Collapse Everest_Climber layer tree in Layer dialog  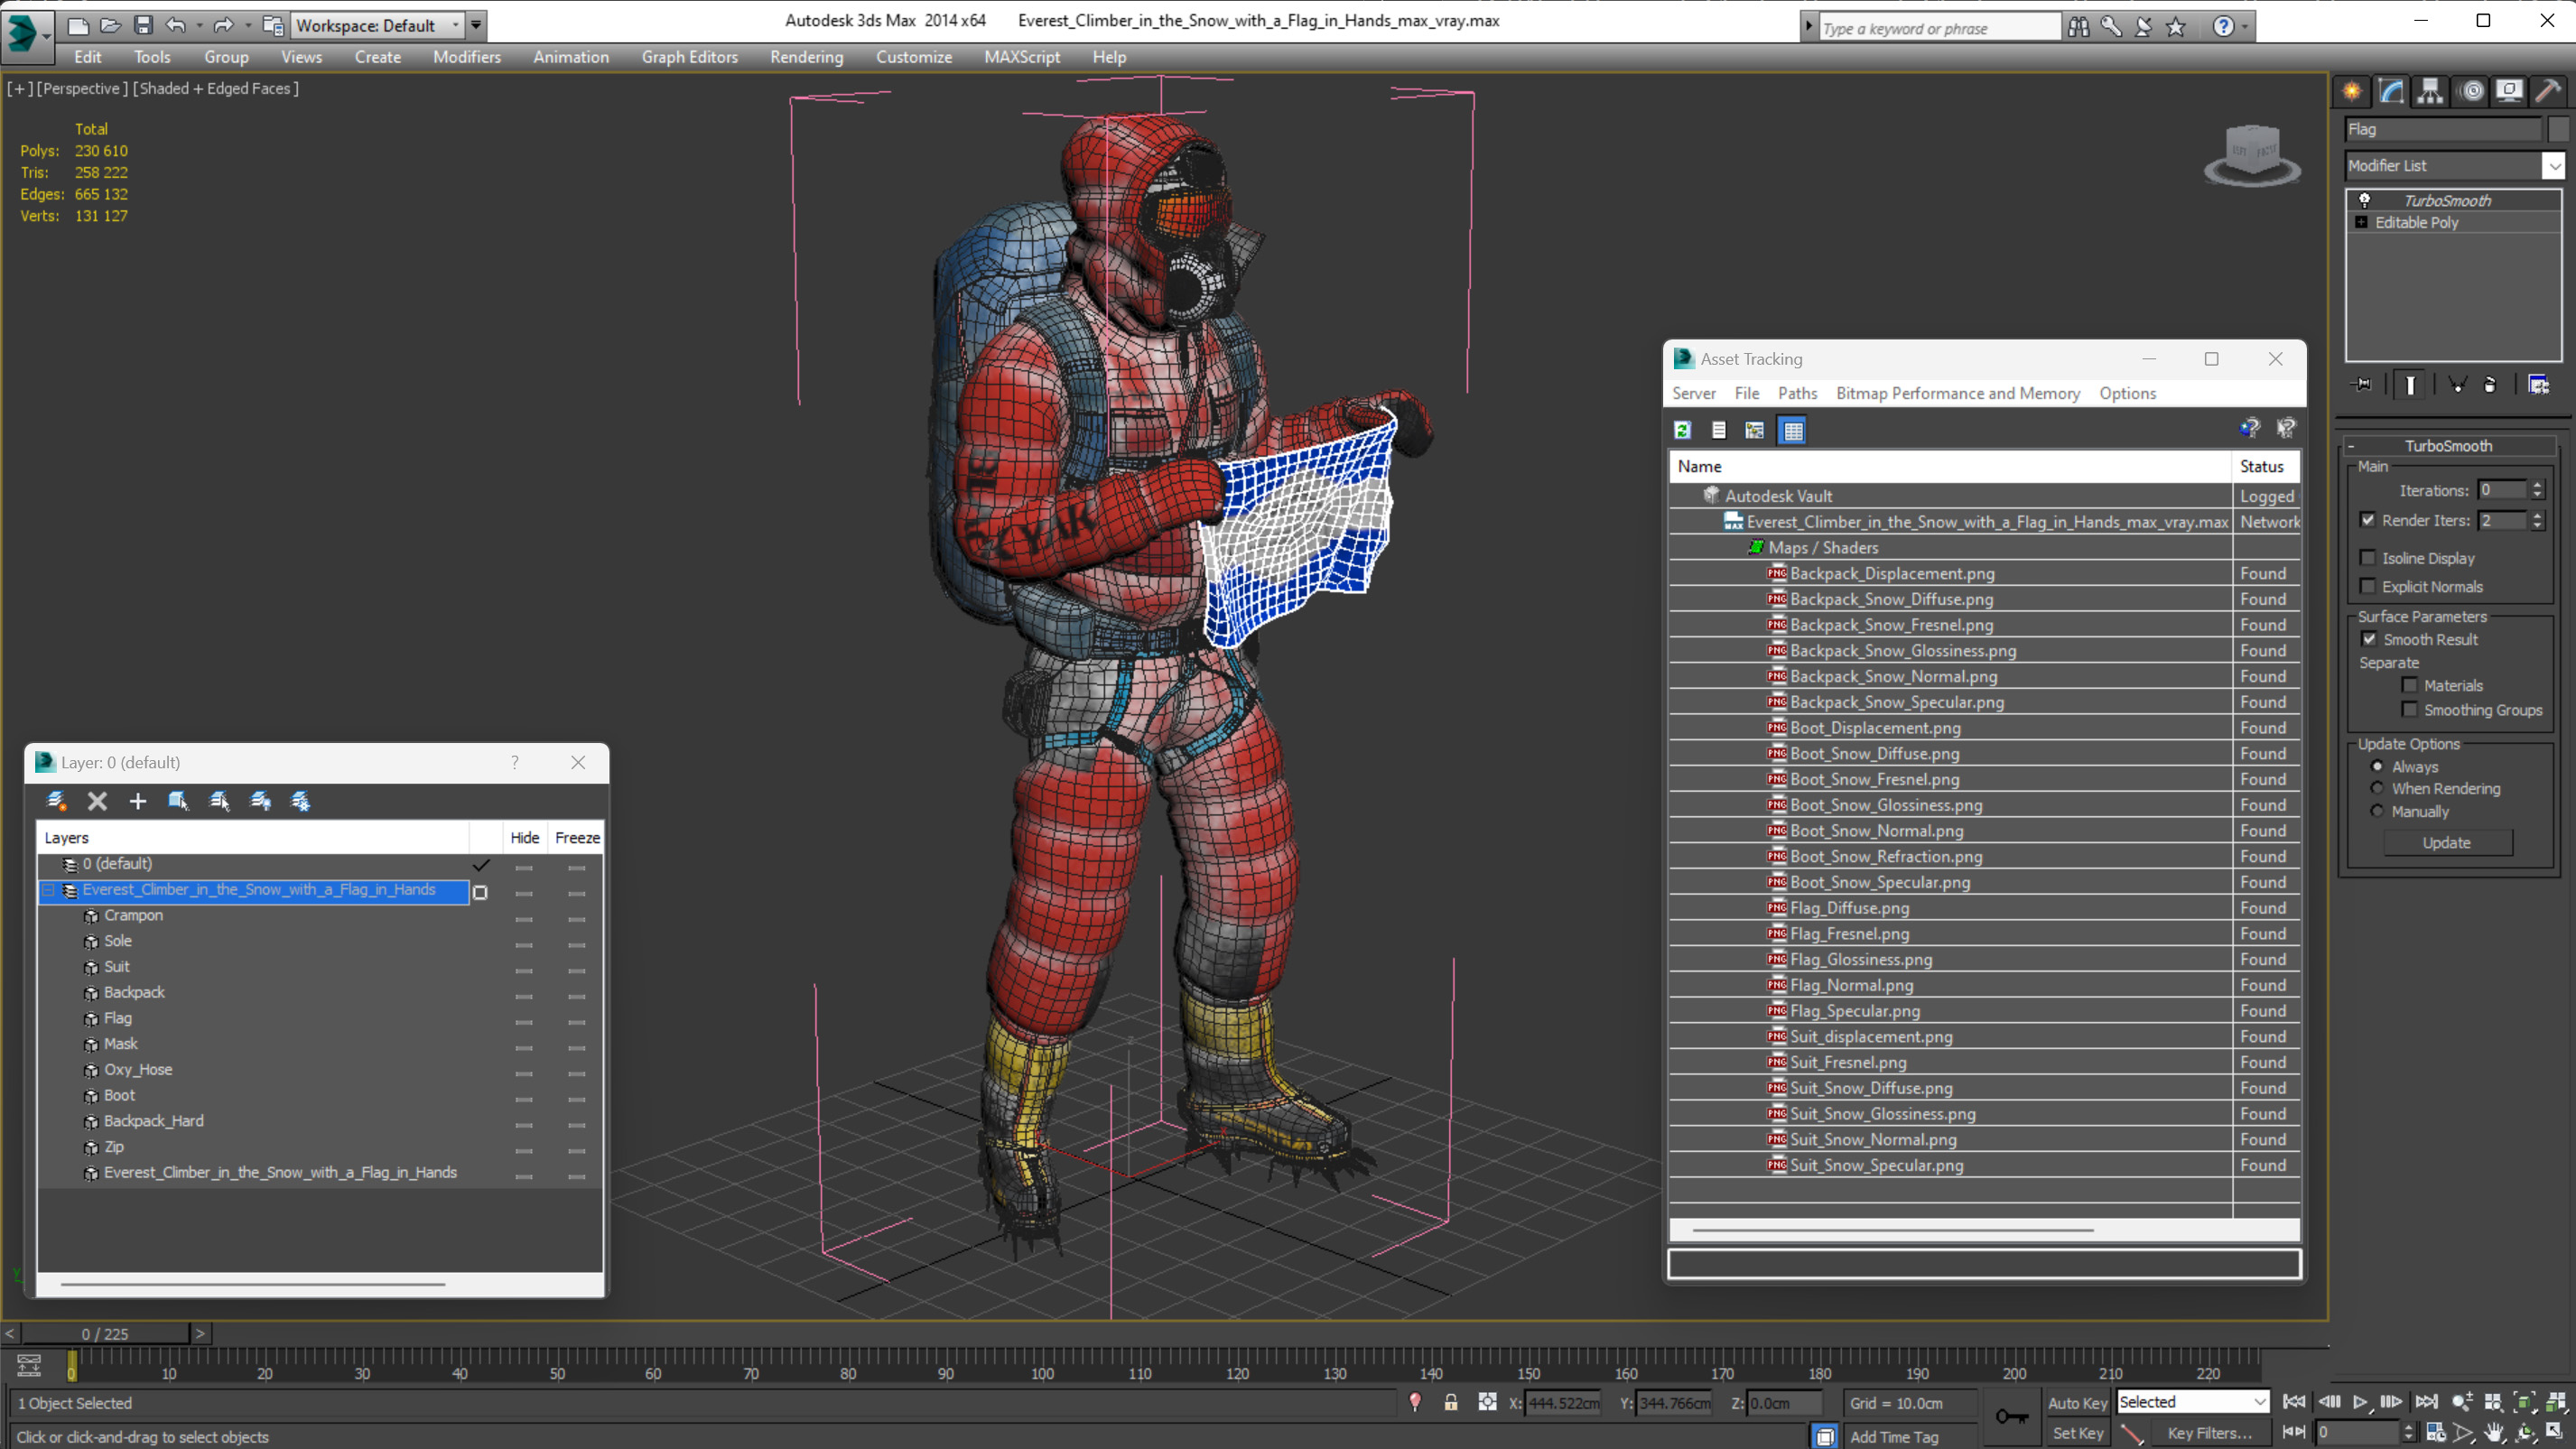pos(48,890)
